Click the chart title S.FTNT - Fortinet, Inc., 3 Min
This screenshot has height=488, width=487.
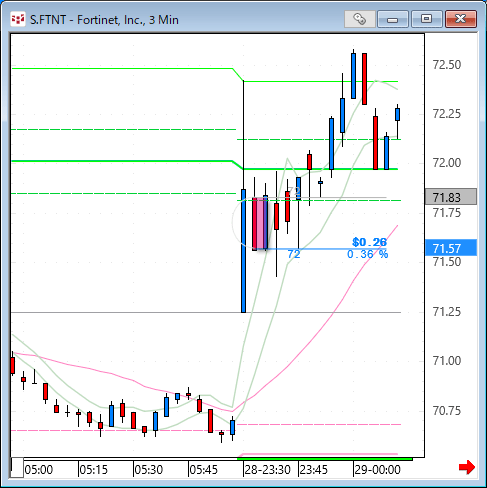[104, 20]
